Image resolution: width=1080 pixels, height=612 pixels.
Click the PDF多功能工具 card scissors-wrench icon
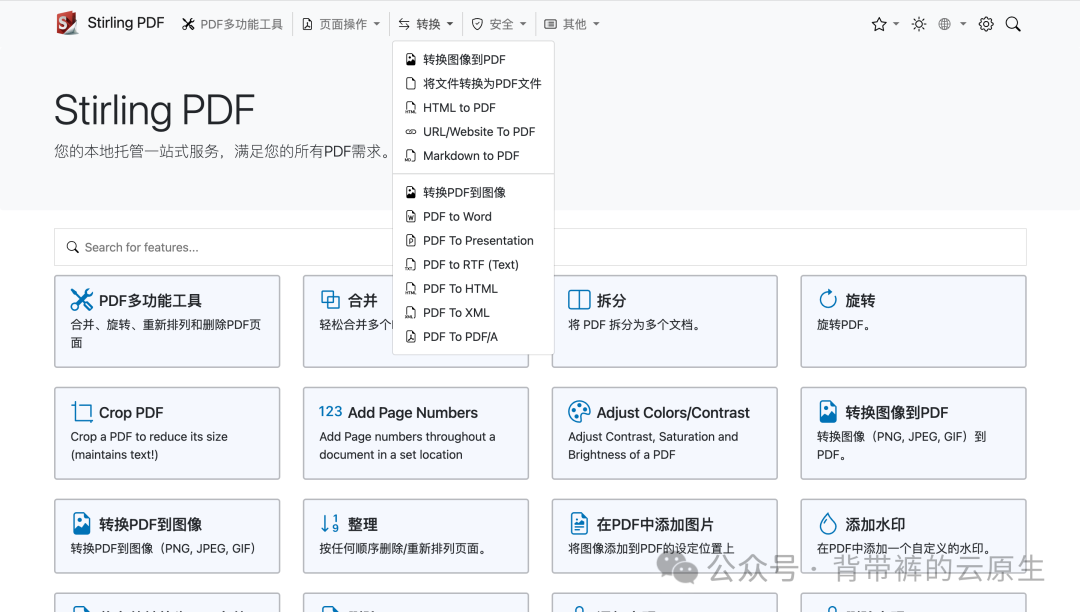click(81, 299)
